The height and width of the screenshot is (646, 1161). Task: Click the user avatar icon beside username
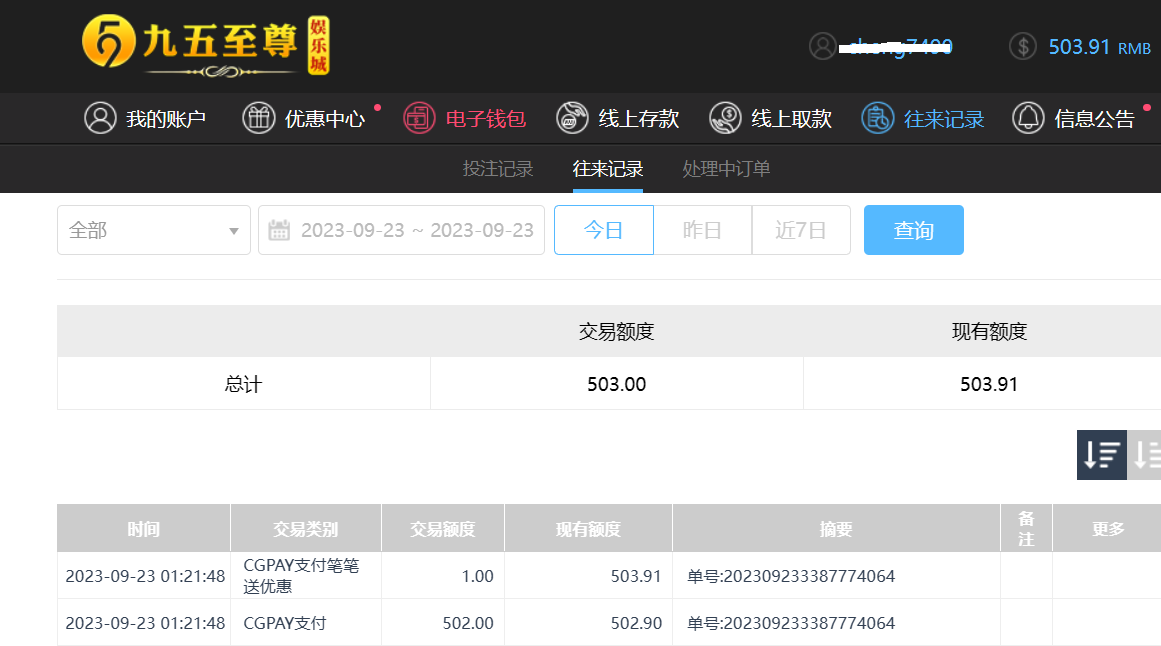pos(823,47)
